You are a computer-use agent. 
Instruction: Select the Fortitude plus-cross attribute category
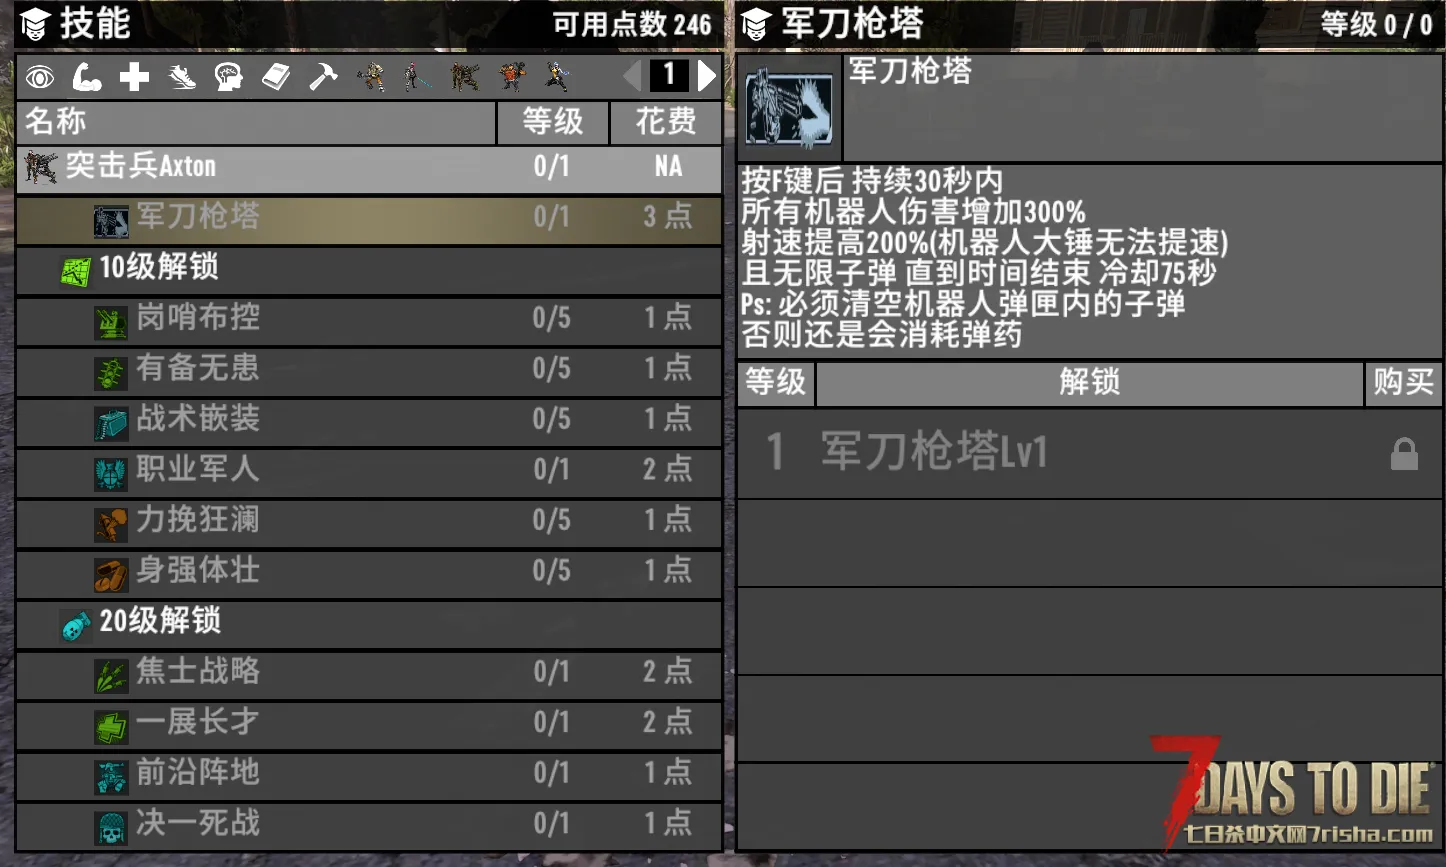point(134,76)
